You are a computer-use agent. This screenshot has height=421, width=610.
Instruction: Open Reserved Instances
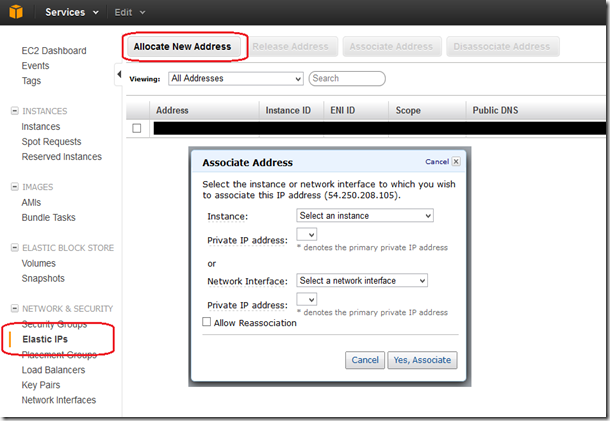click(61, 157)
